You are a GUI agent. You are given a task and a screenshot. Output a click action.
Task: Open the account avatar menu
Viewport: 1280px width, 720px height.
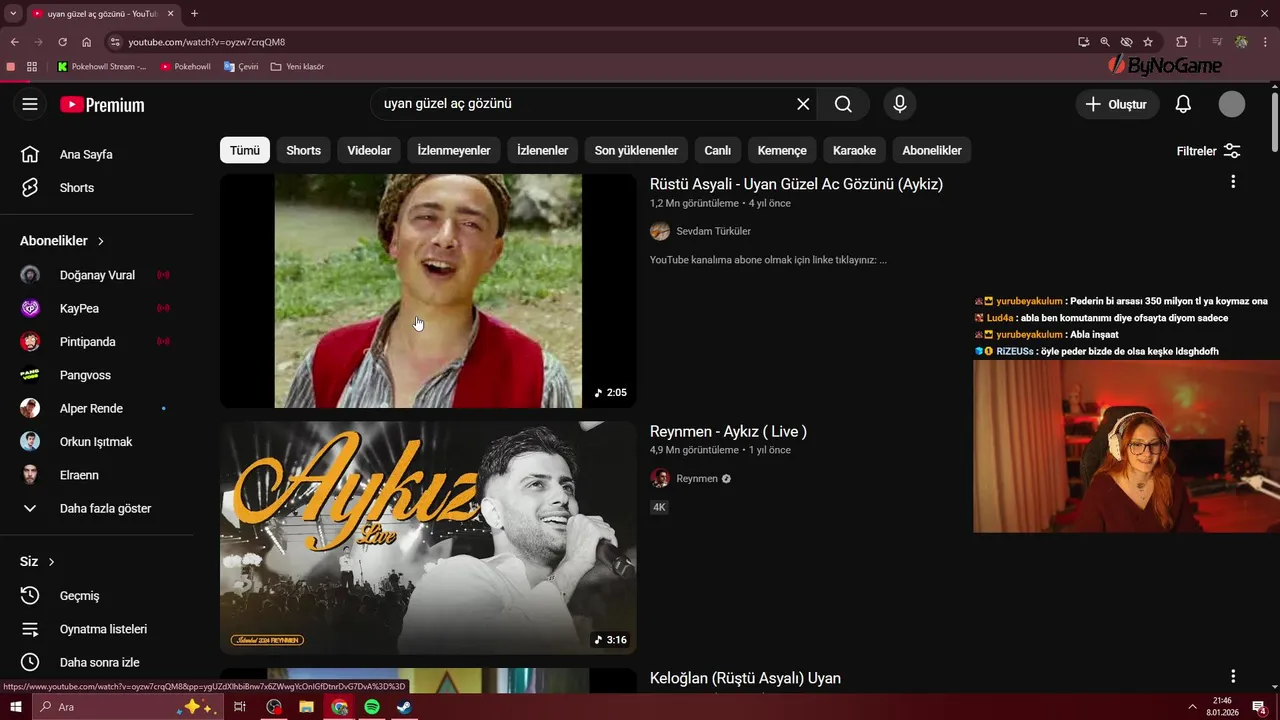pyautogui.click(x=1232, y=104)
